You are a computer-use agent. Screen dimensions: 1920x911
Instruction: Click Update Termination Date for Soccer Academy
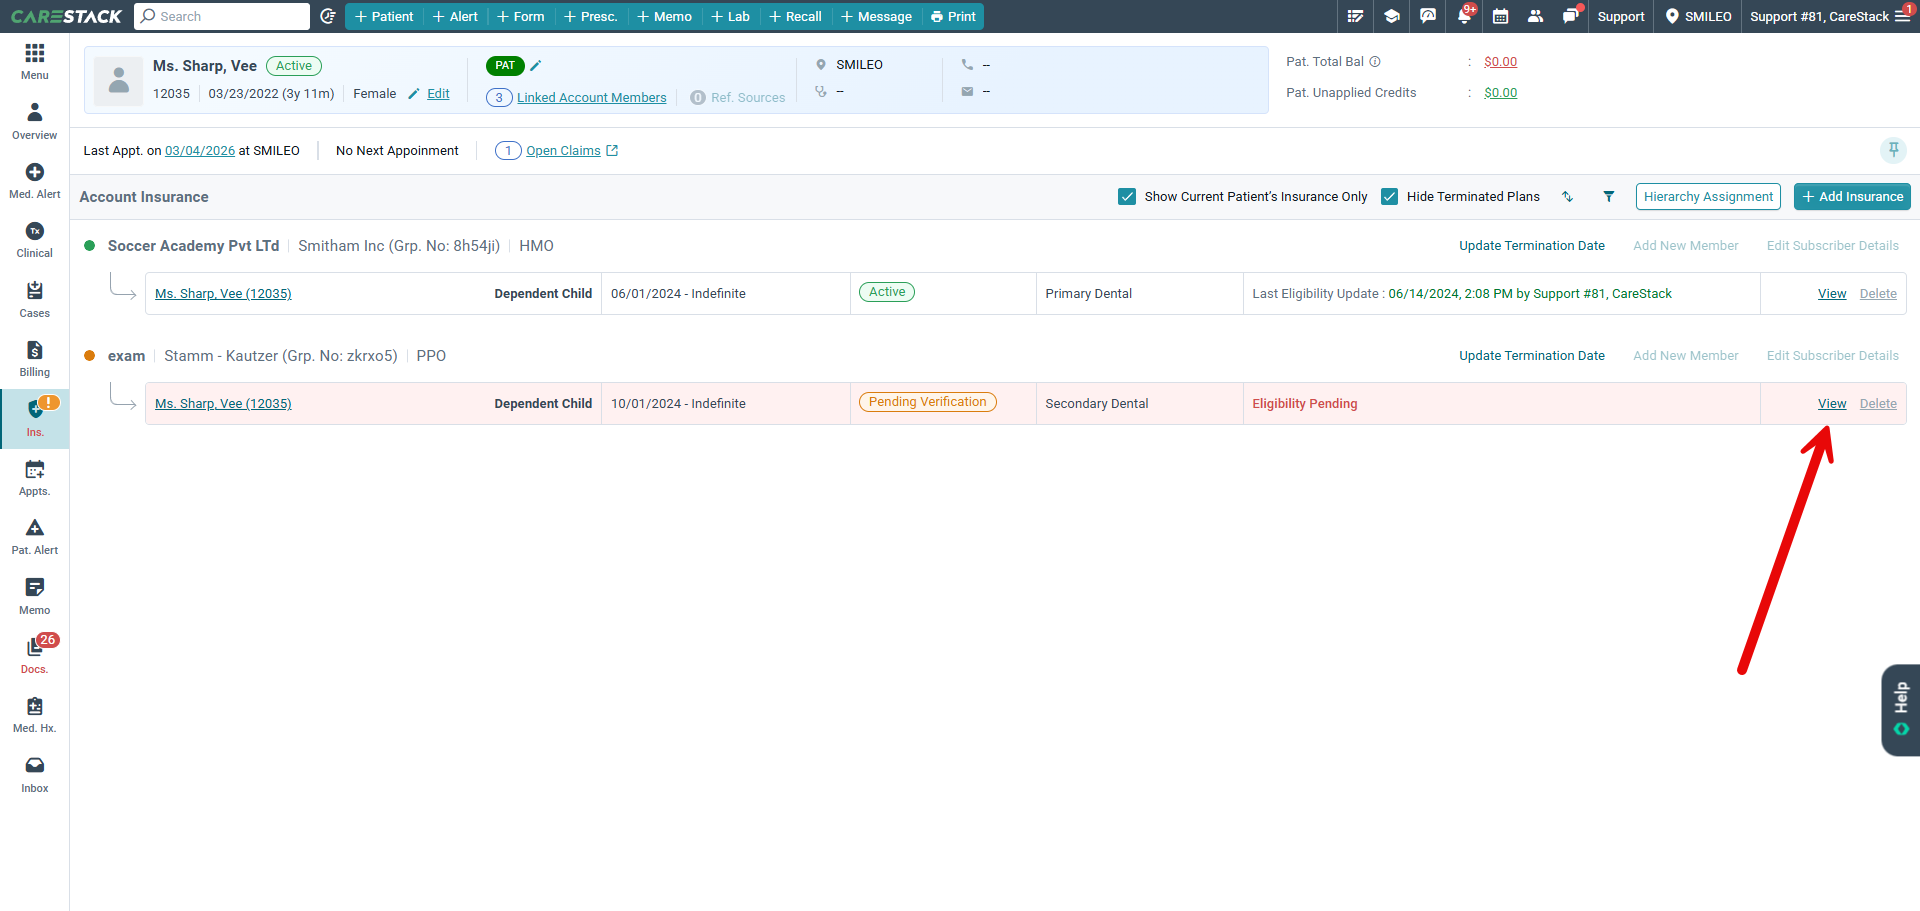click(1531, 246)
